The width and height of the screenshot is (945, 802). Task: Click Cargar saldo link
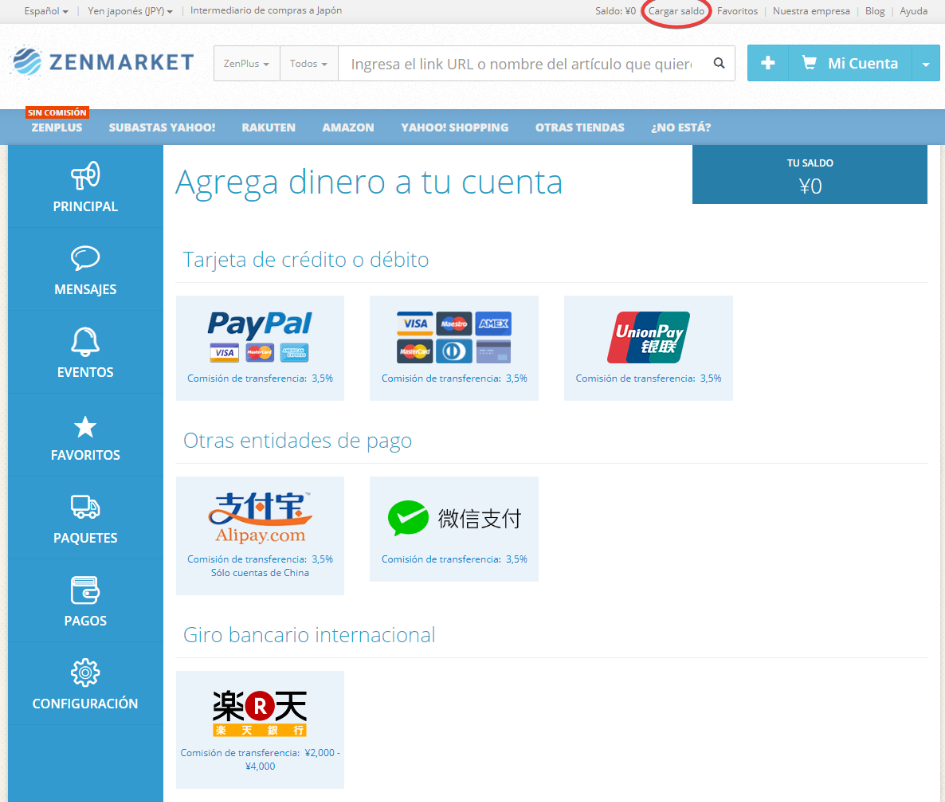pos(676,11)
